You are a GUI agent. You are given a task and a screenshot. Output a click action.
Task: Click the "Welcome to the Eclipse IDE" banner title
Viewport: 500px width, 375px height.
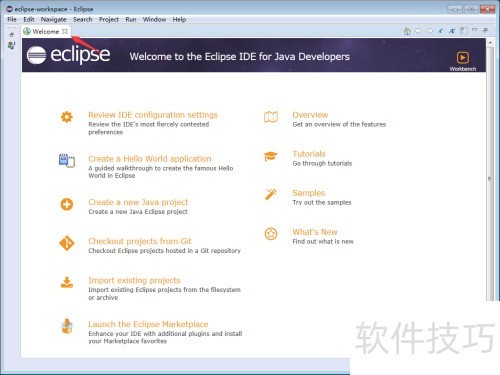coord(239,56)
